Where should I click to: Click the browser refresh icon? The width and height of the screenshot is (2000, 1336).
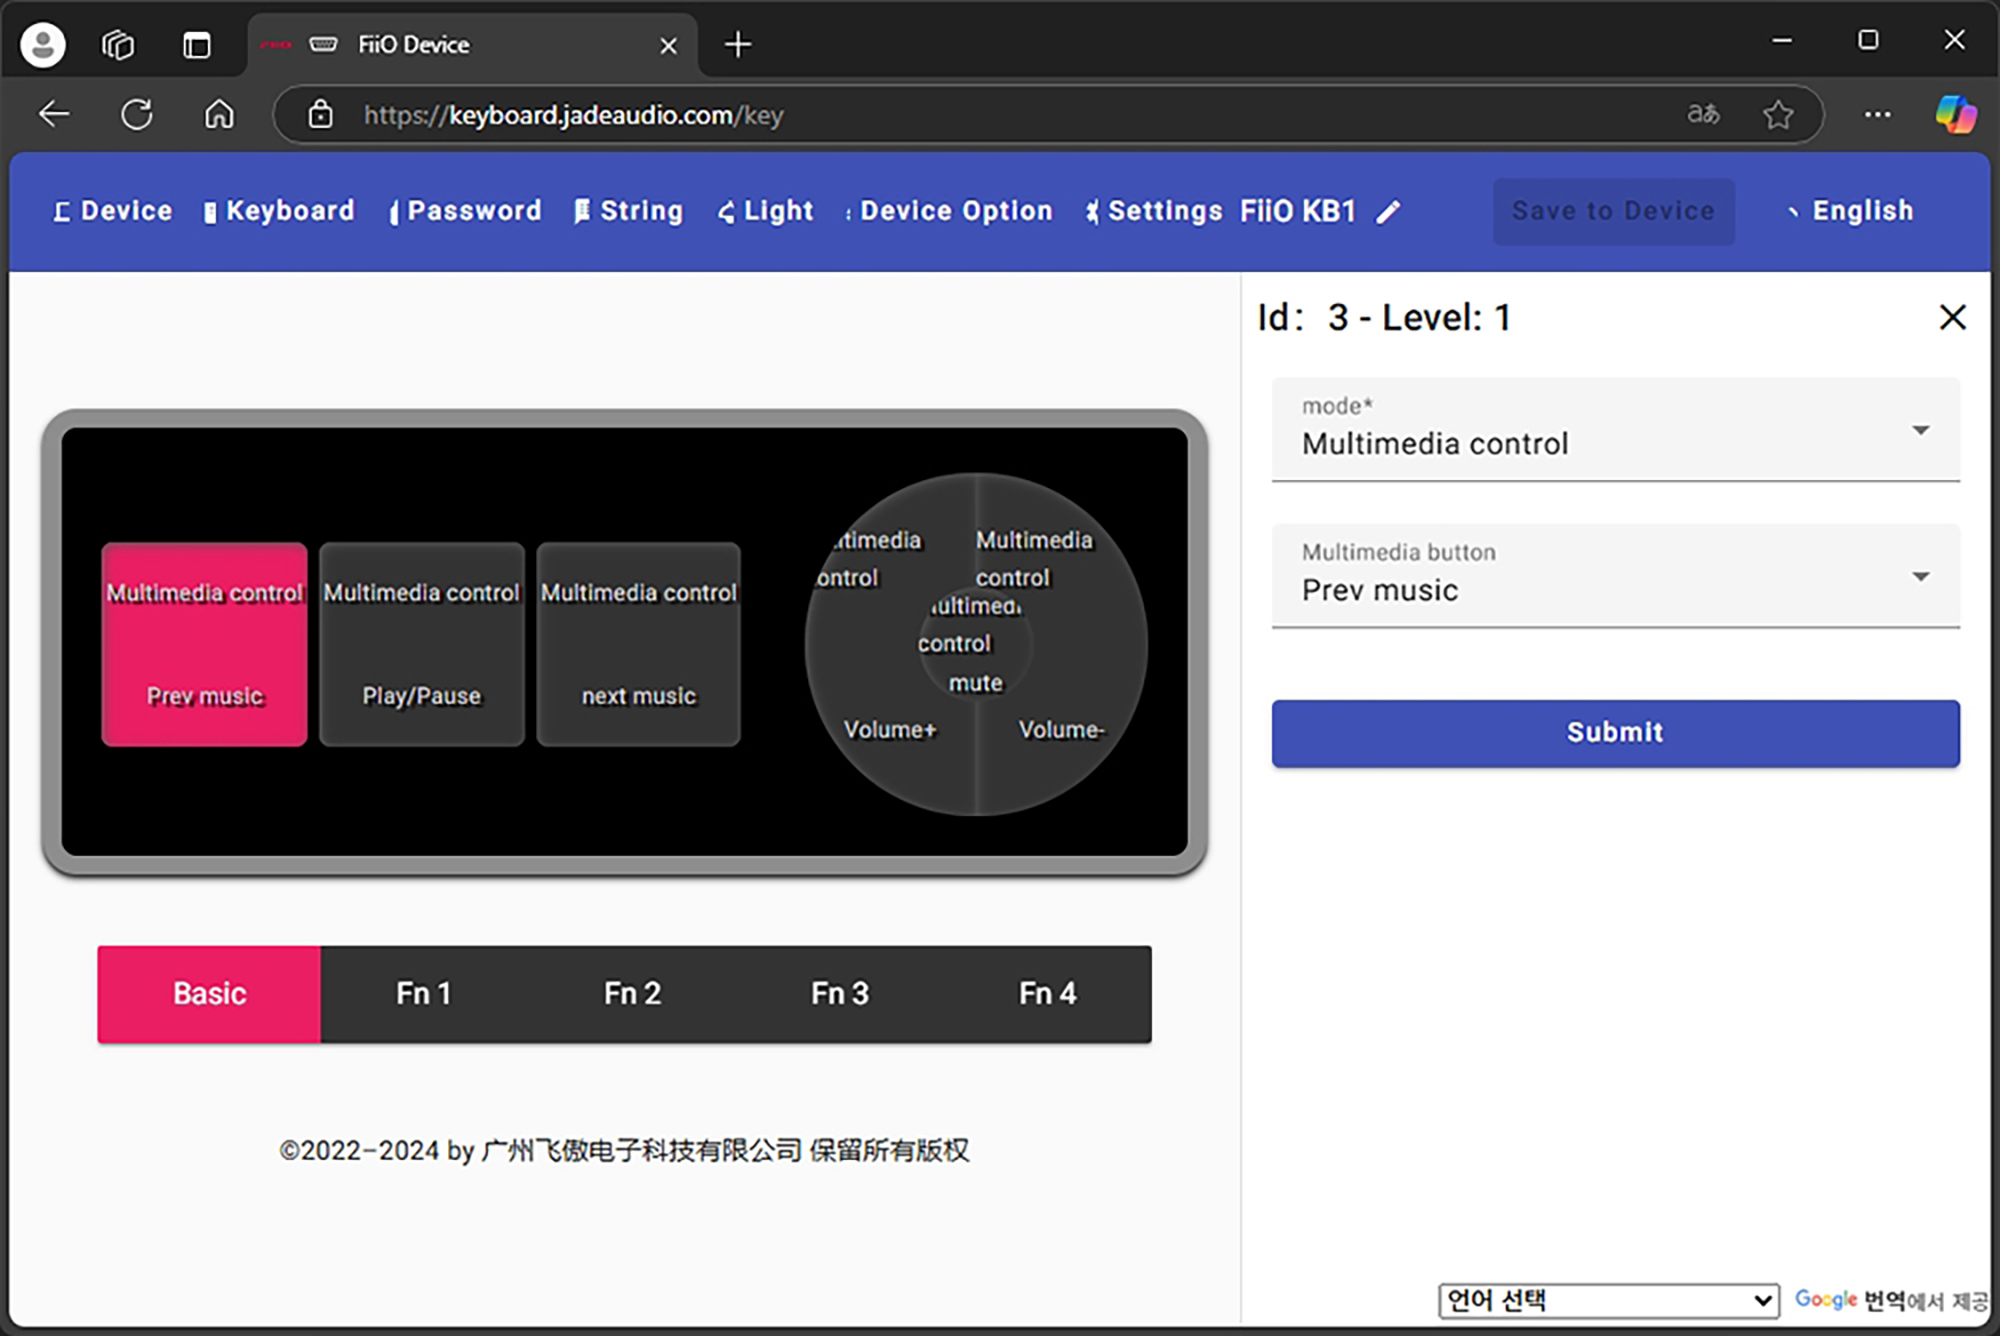137,115
